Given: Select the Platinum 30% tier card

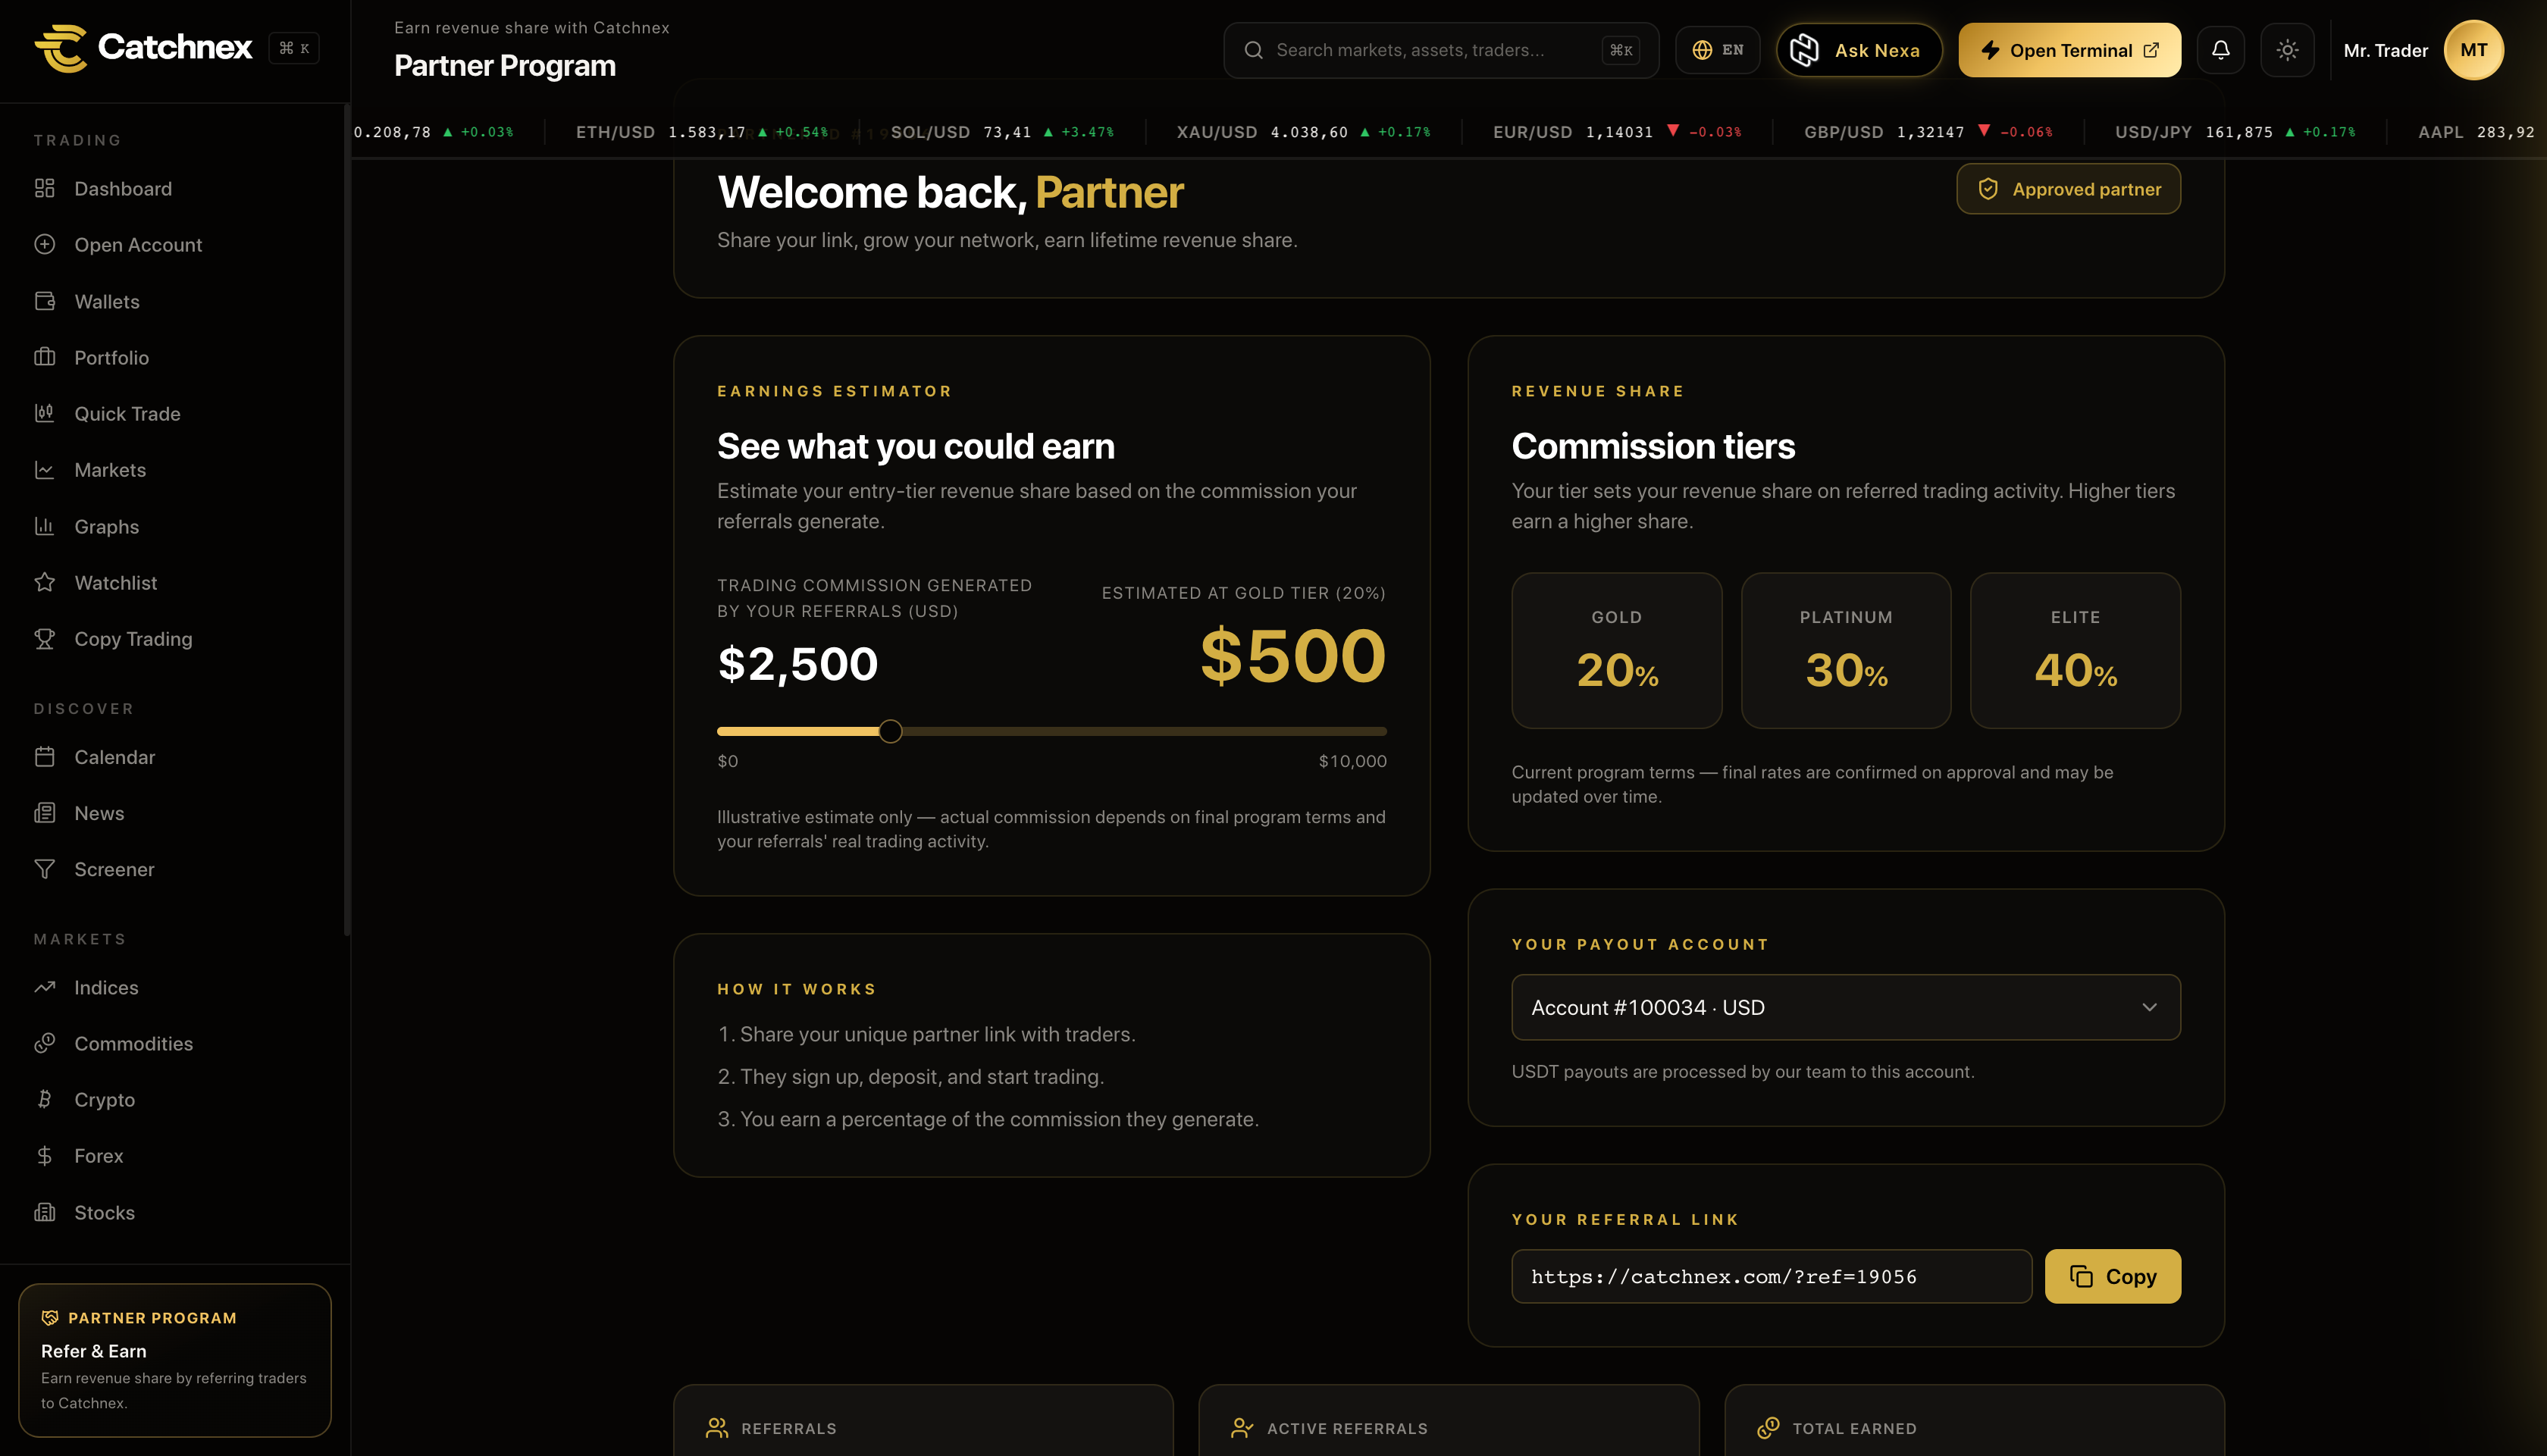Looking at the screenshot, I should [1846, 650].
